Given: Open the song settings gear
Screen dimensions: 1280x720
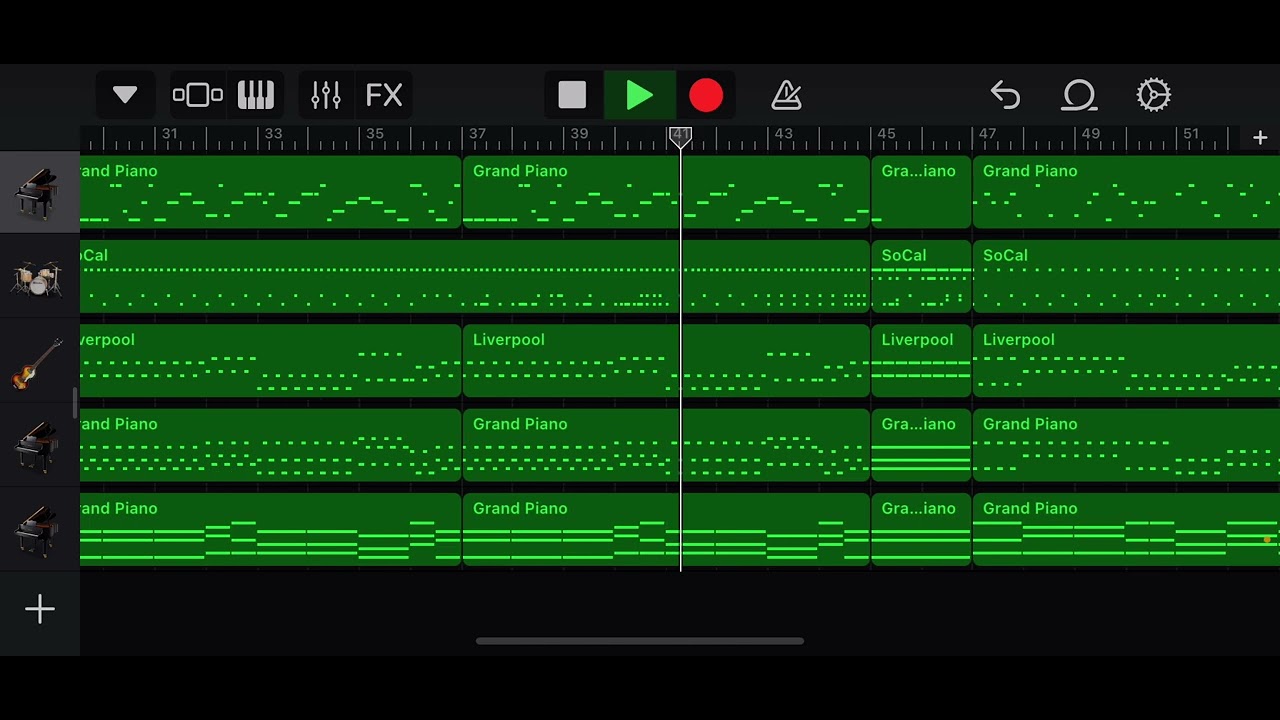Looking at the screenshot, I should (1153, 95).
